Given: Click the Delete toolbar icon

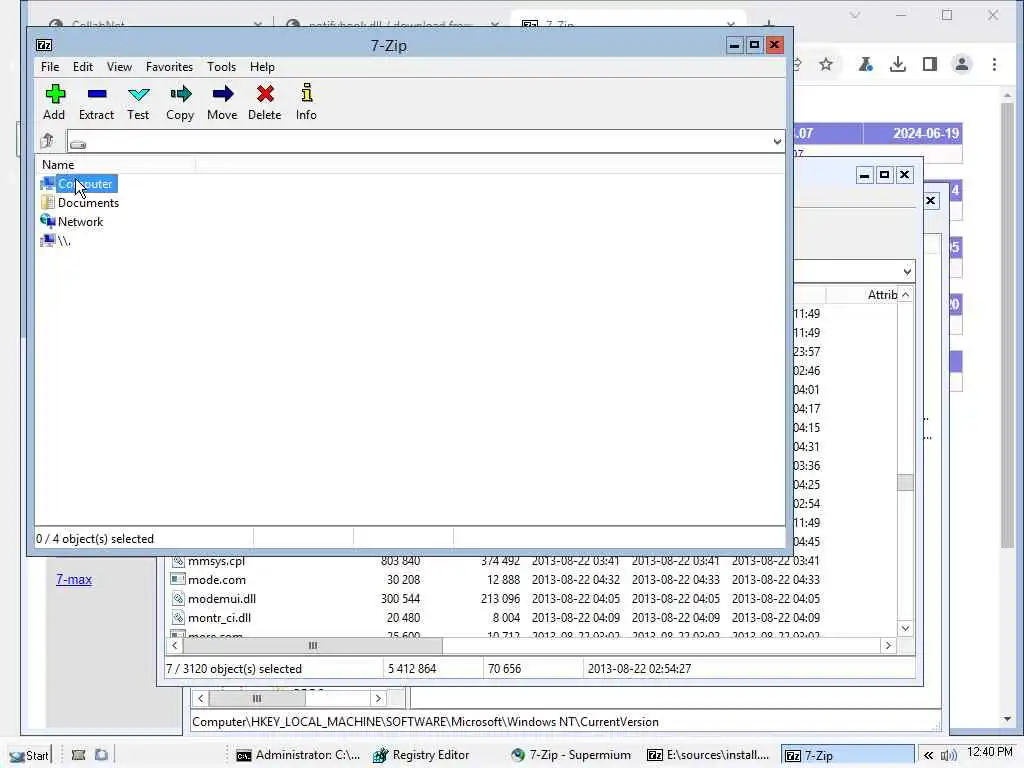Looking at the screenshot, I should [264, 95].
